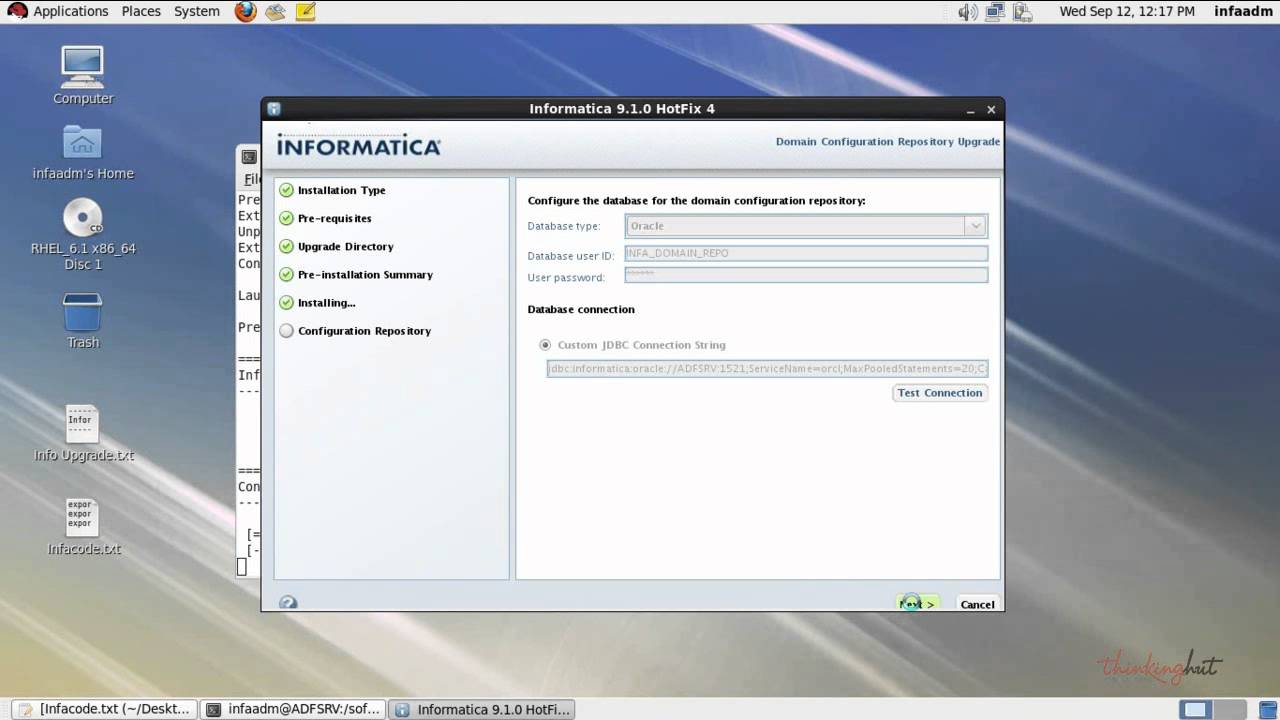This screenshot has height=720, width=1280.
Task: Open the Computer desktop icon
Action: [82, 66]
